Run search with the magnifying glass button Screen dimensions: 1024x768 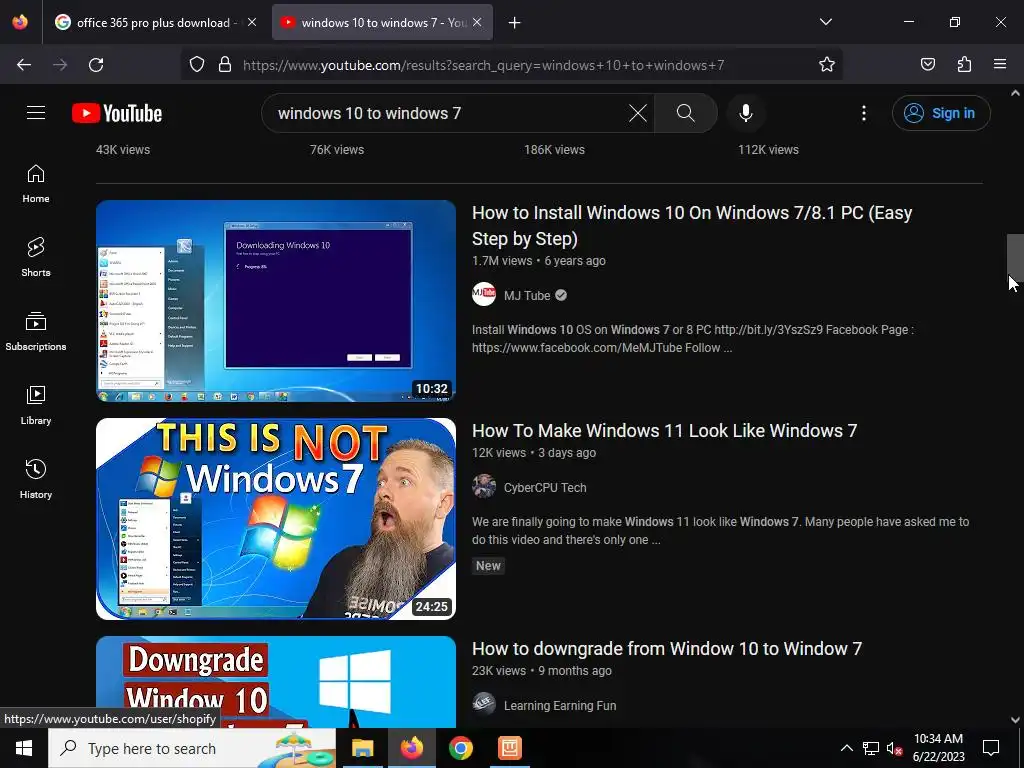pyautogui.click(x=686, y=113)
